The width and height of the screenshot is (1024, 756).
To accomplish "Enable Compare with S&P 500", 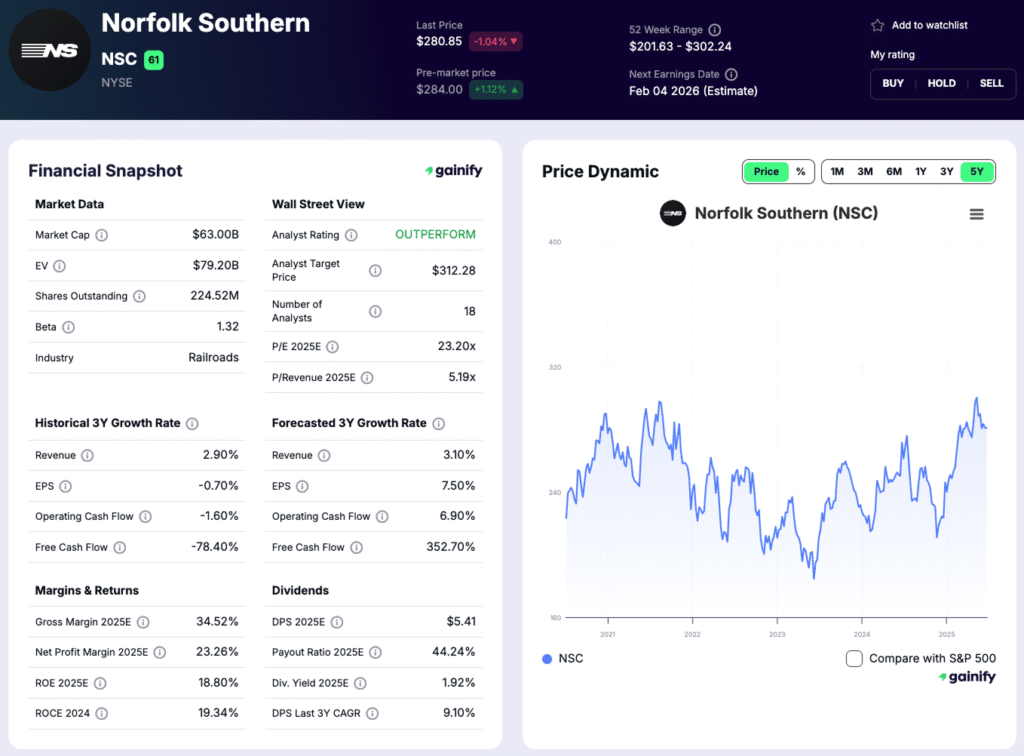I will pyautogui.click(x=854, y=658).
